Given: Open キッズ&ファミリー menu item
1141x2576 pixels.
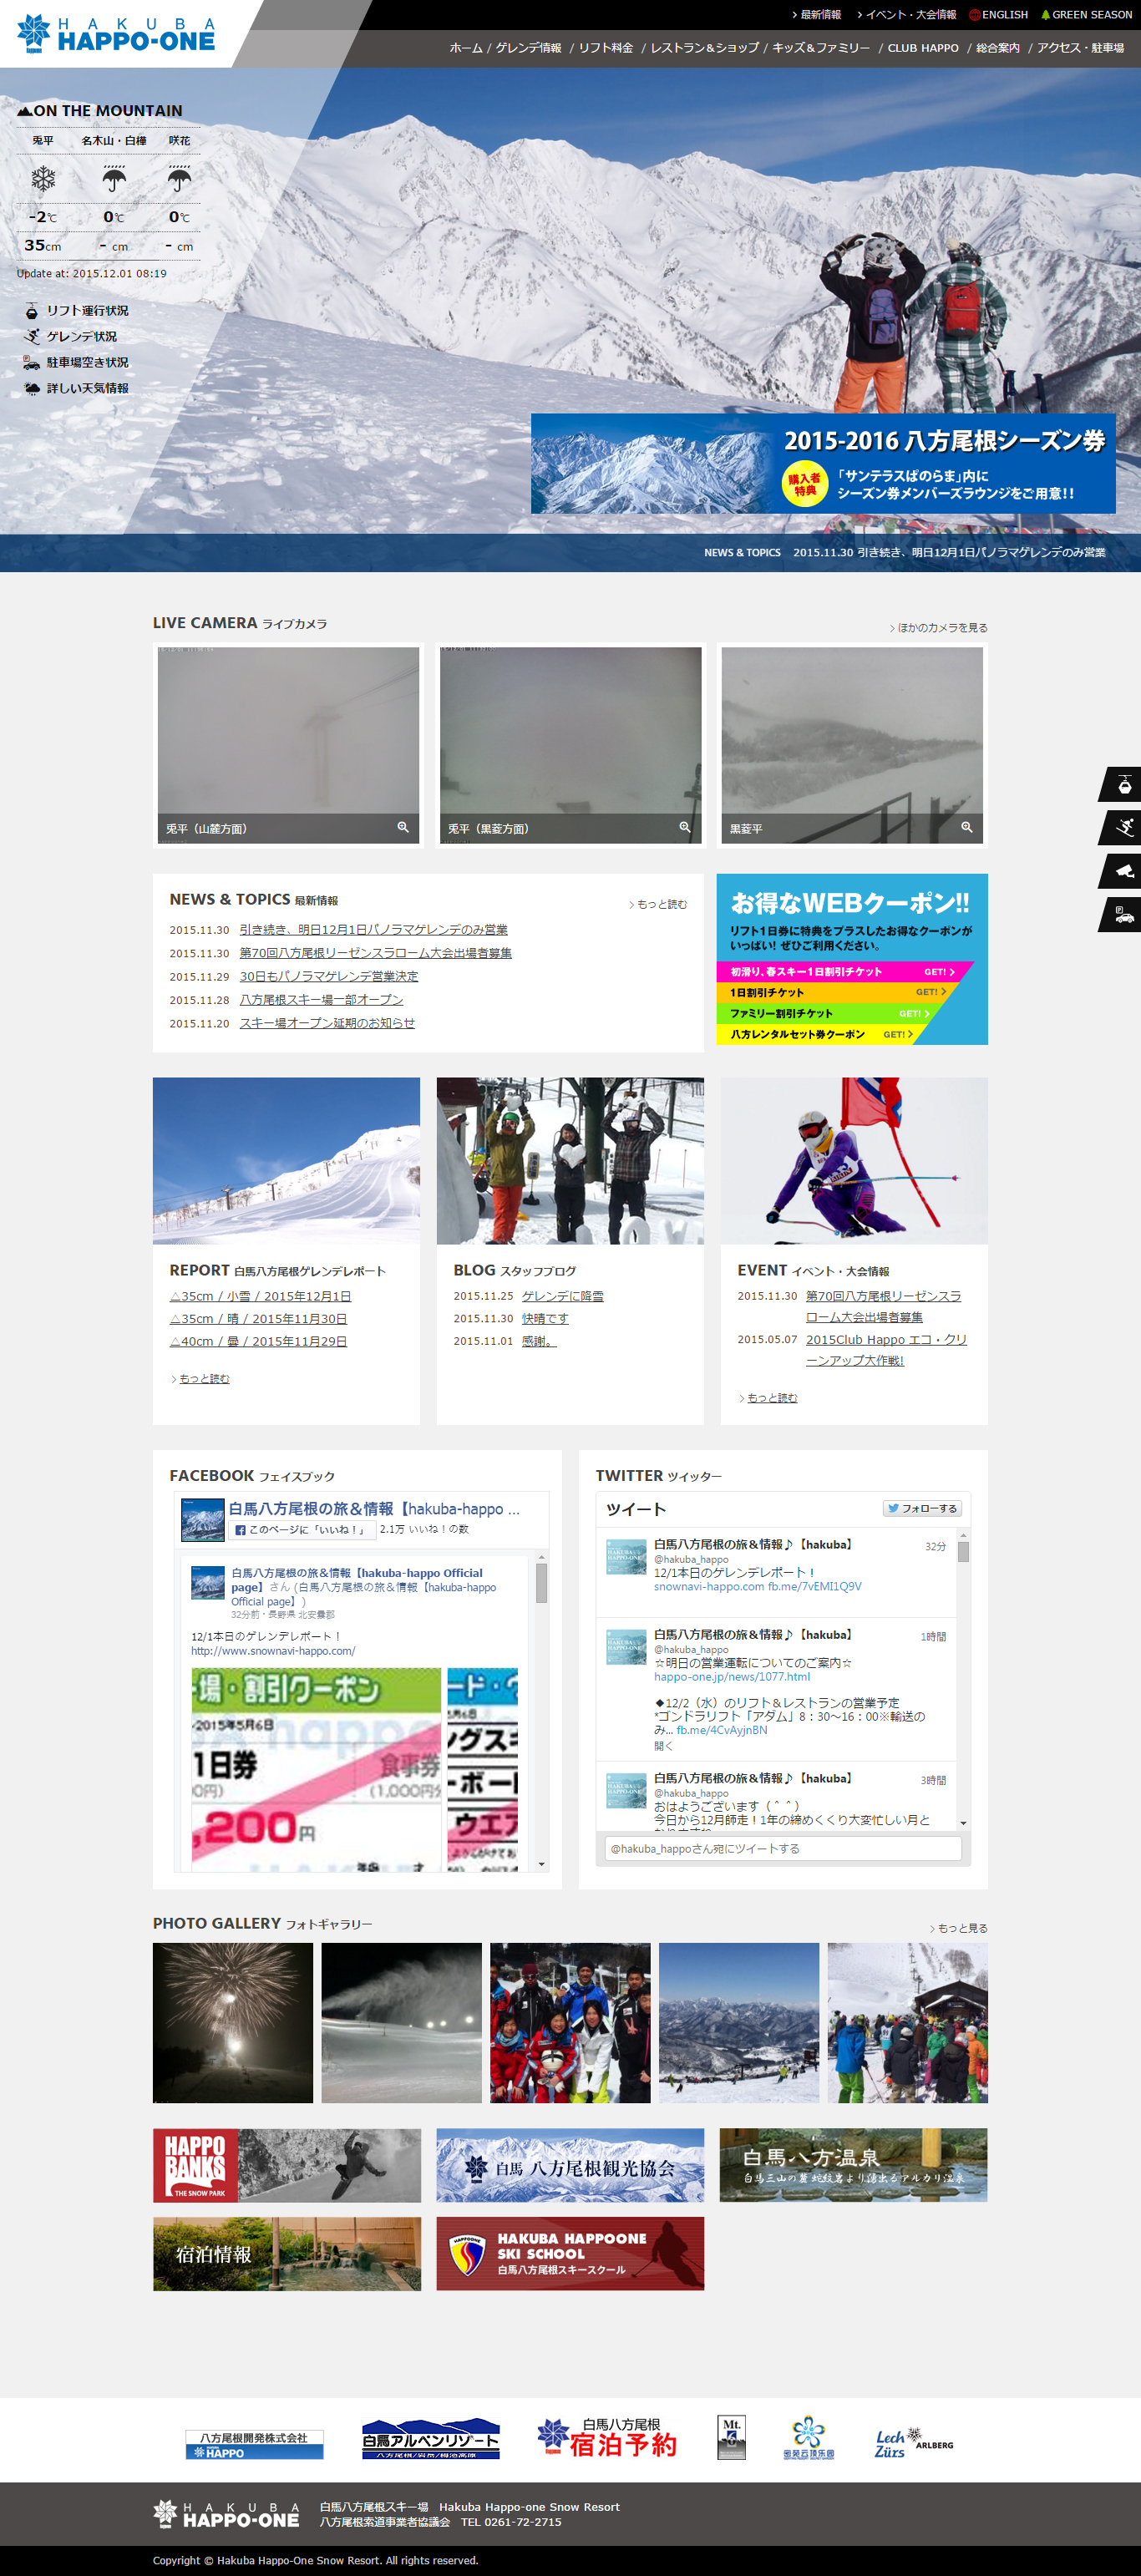Looking at the screenshot, I should pyautogui.click(x=821, y=48).
